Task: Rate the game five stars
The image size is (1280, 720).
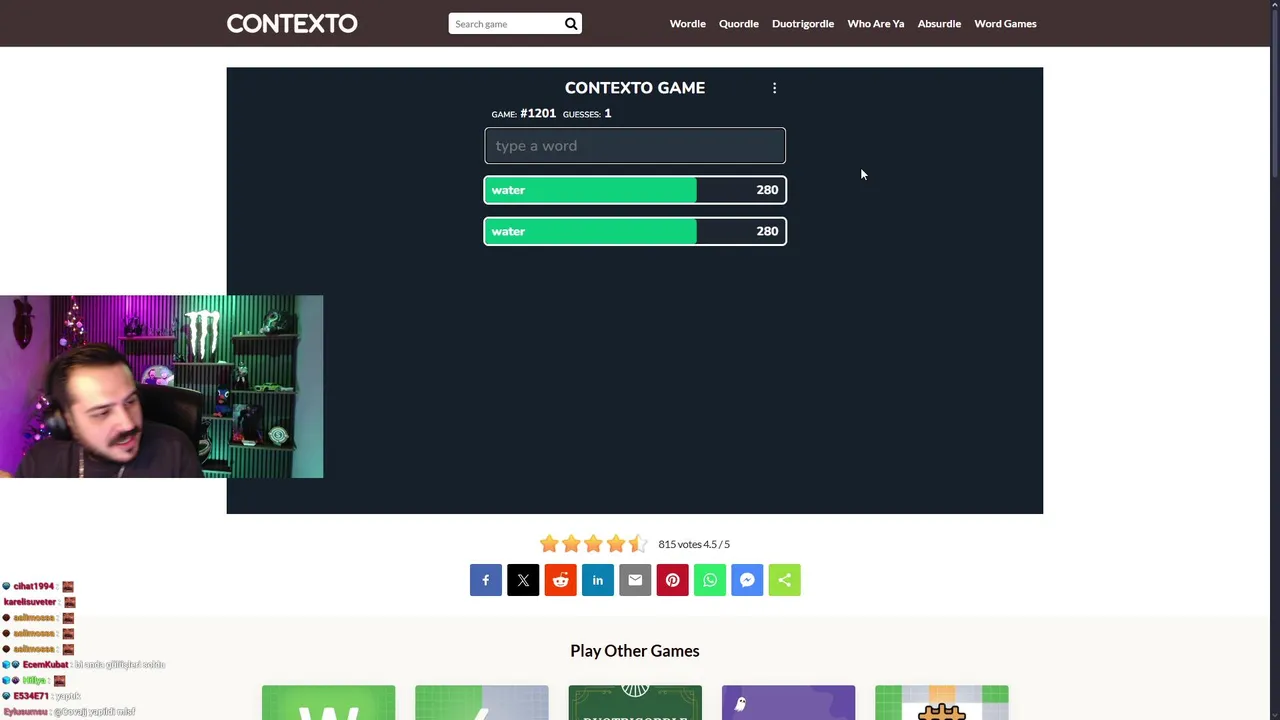Action: 637,544
